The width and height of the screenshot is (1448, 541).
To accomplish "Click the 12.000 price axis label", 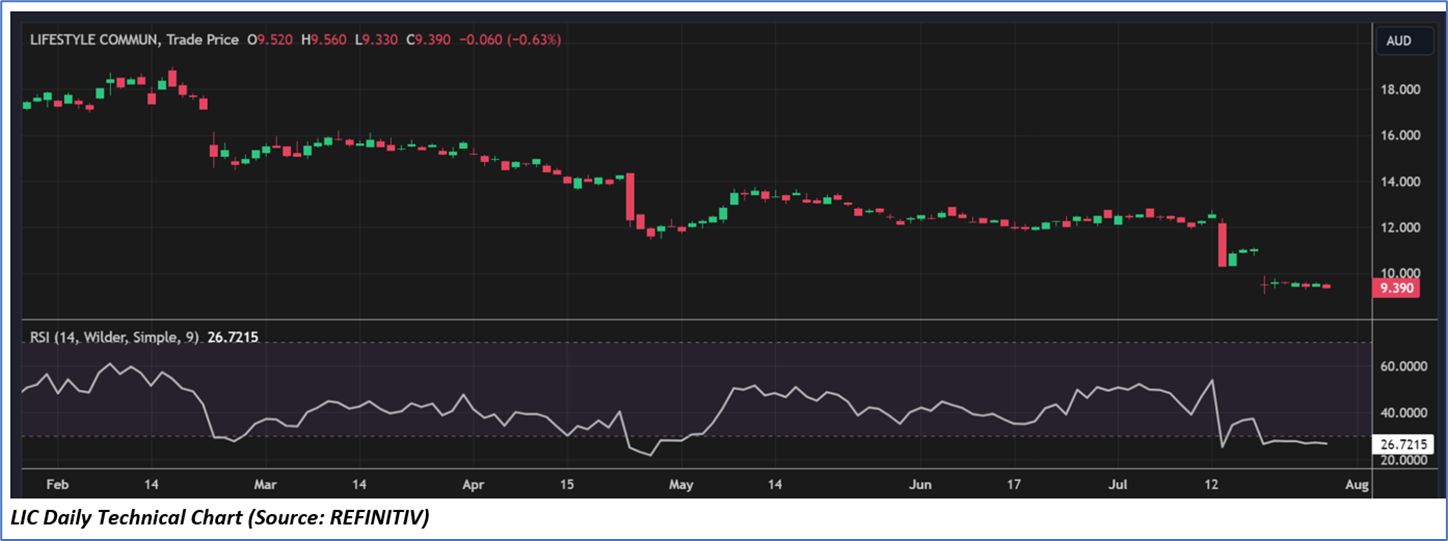I will tap(1399, 227).
